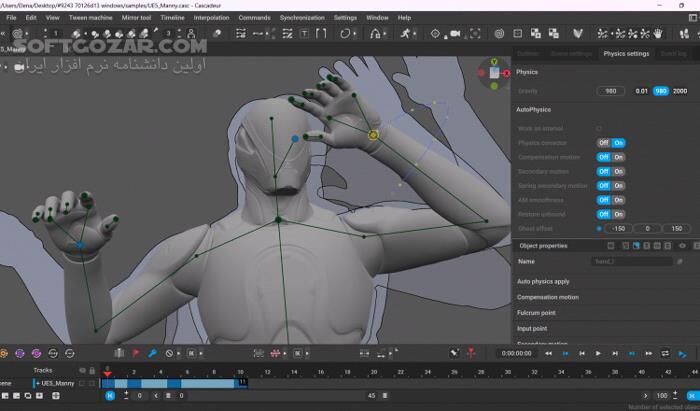Click the red flag icon on timeline toolbar

coord(136,353)
